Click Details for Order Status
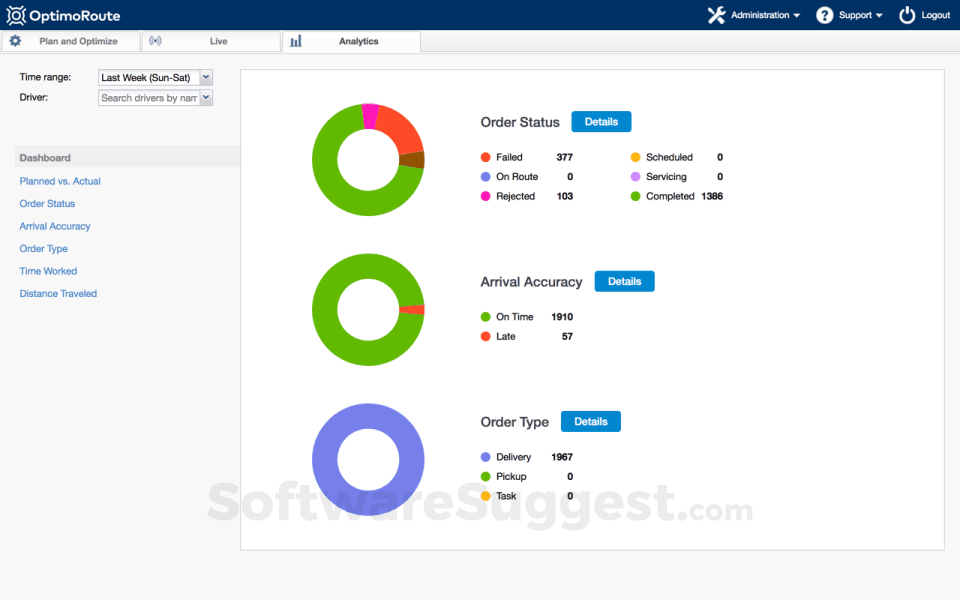This screenshot has height=600, width=960. pos(601,121)
